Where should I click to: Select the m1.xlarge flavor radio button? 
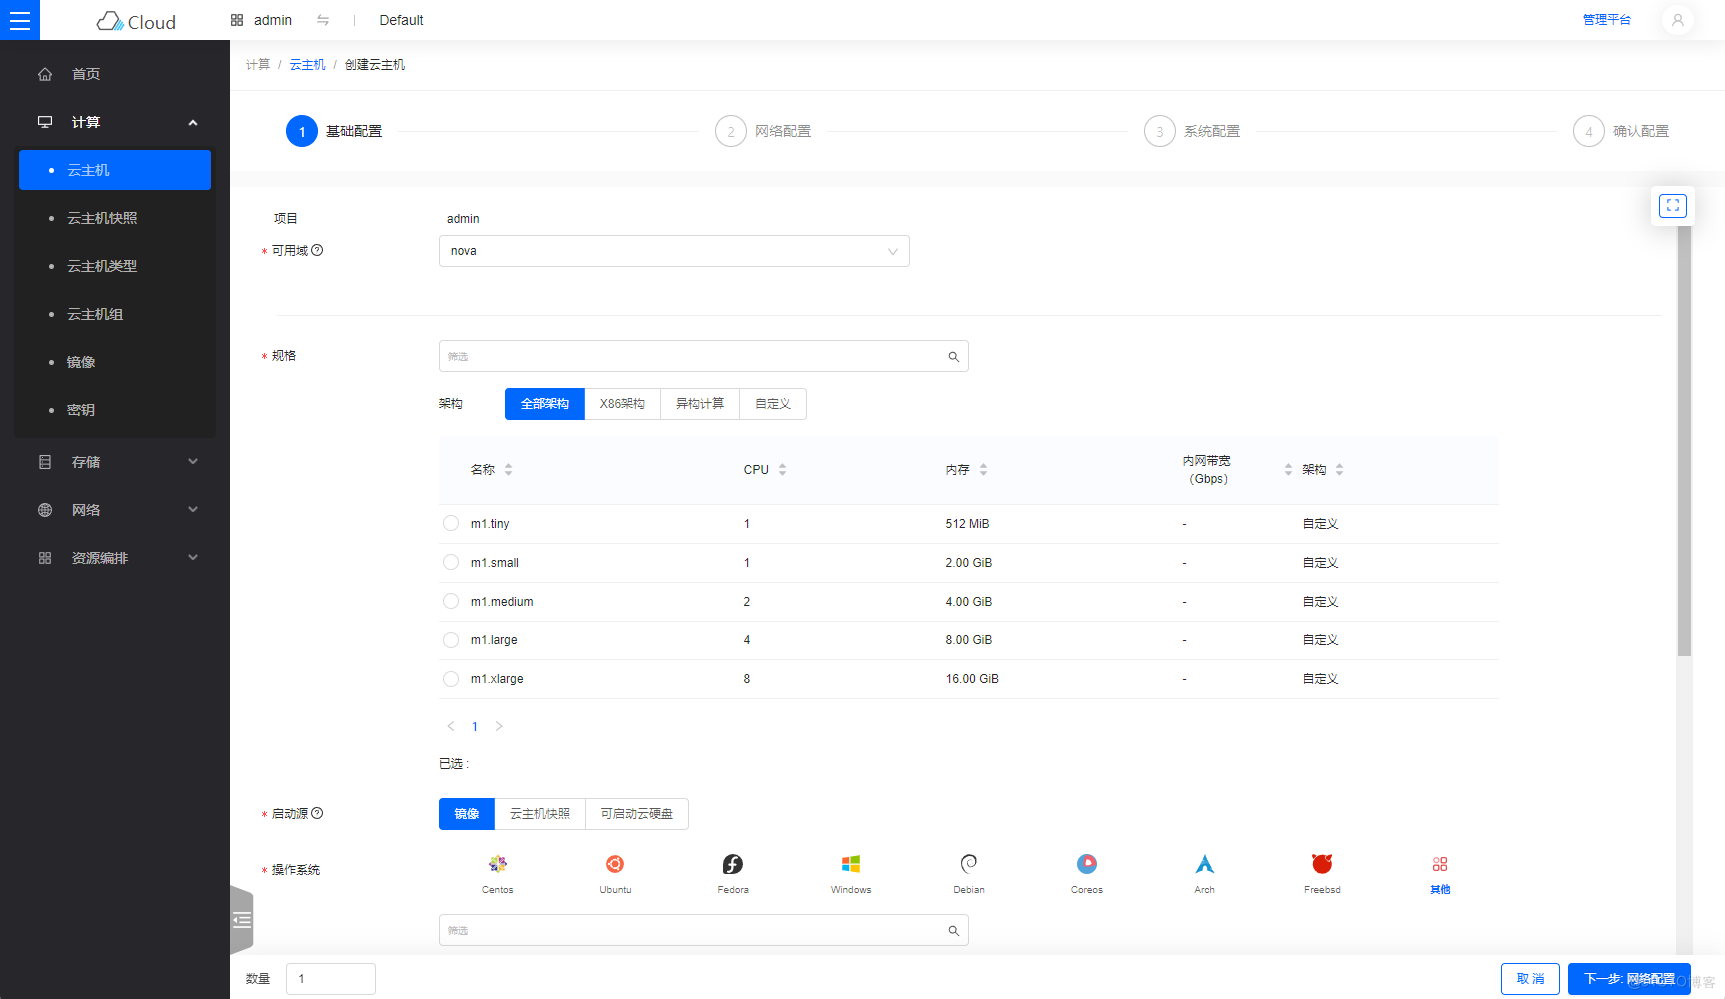(x=451, y=679)
